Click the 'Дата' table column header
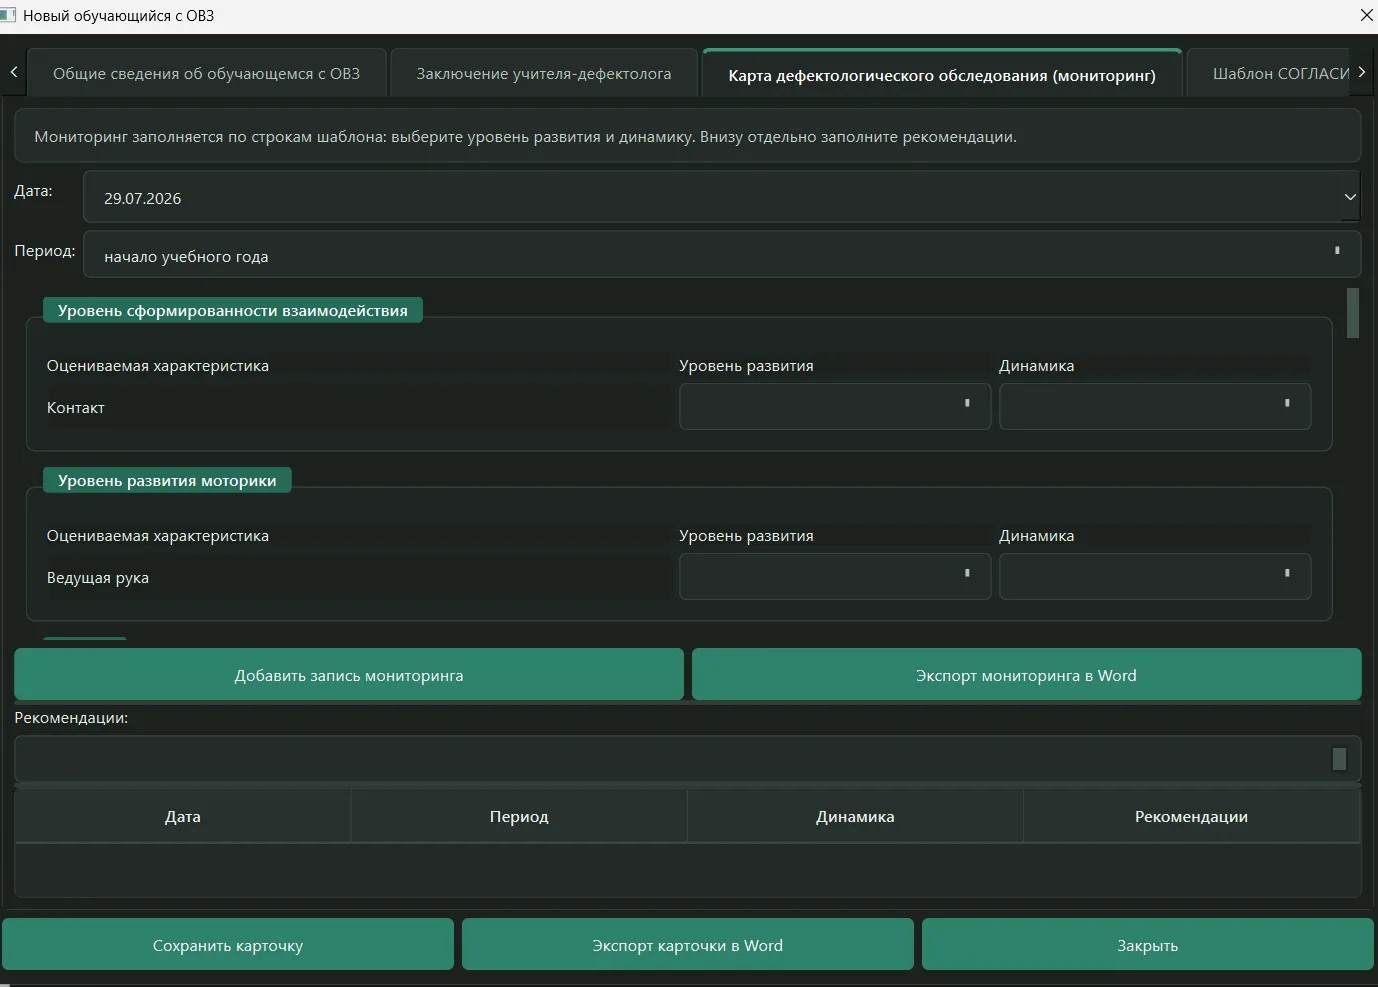Image resolution: width=1378 pixels, height=987 pixels. (x=183, y=816)
